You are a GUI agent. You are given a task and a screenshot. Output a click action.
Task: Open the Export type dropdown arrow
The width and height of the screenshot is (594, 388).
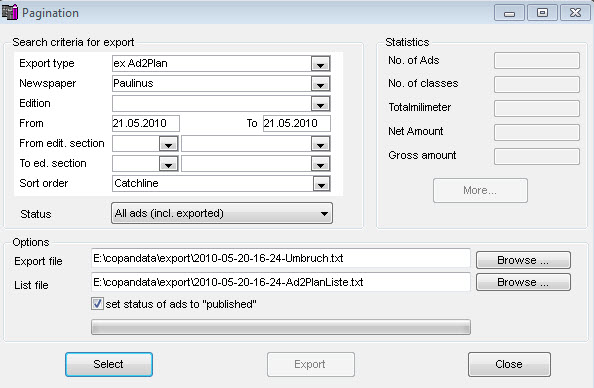320,64
